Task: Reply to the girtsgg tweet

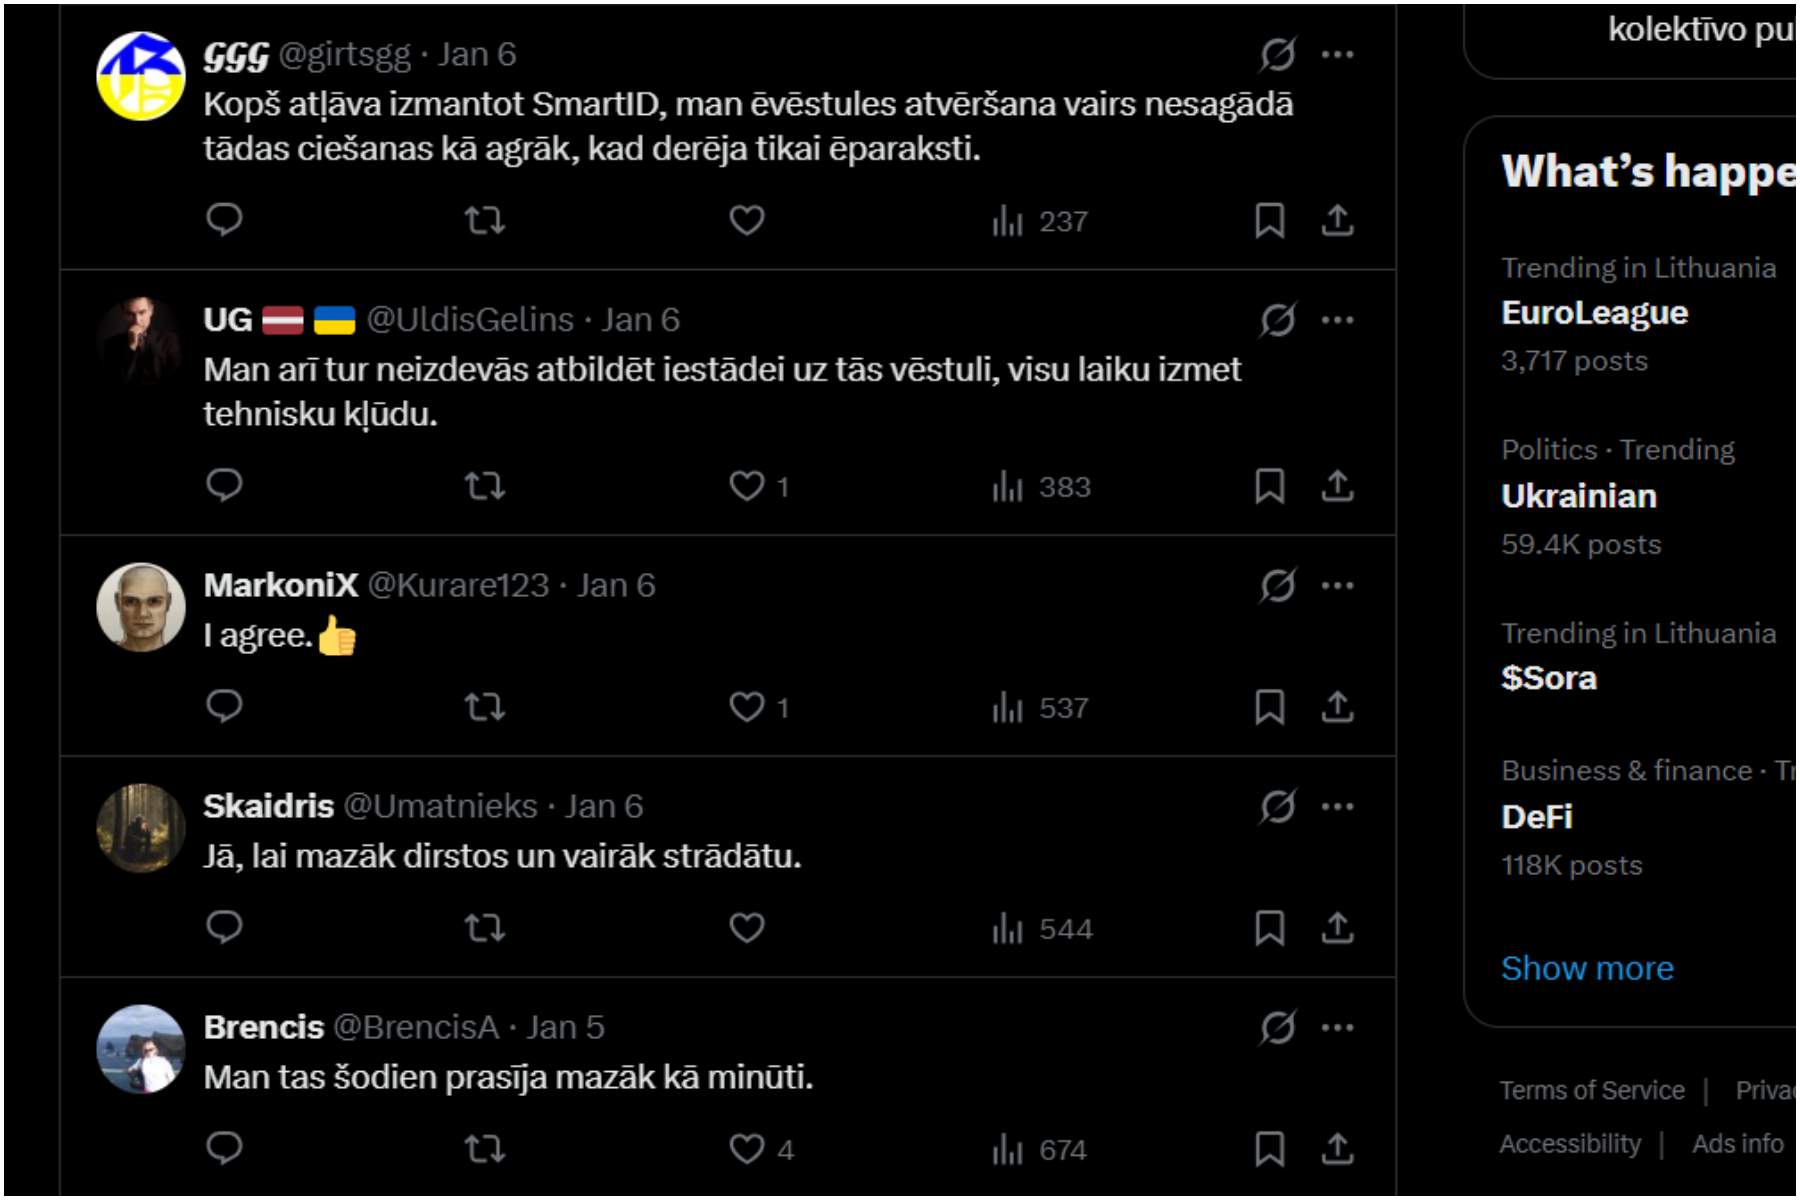Action: pos(224,219)
